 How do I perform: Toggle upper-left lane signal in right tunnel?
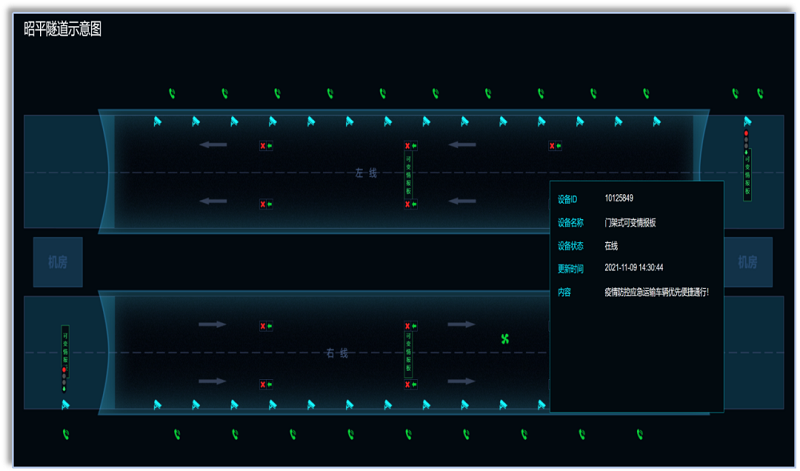coord(266,326)
